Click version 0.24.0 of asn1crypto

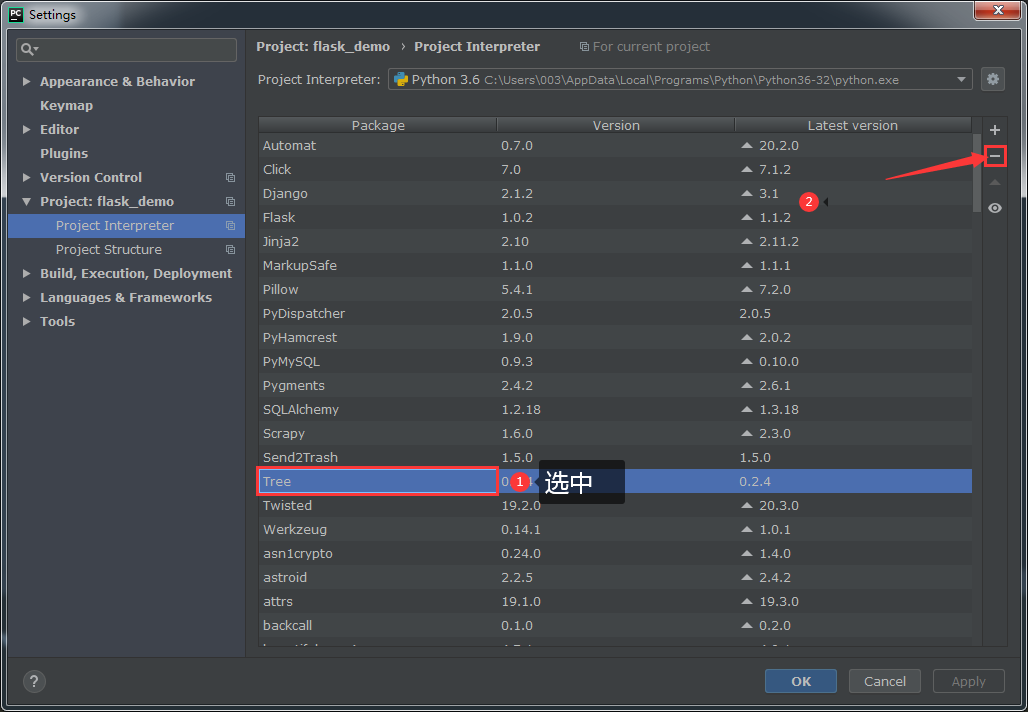[x=521, y=553]
